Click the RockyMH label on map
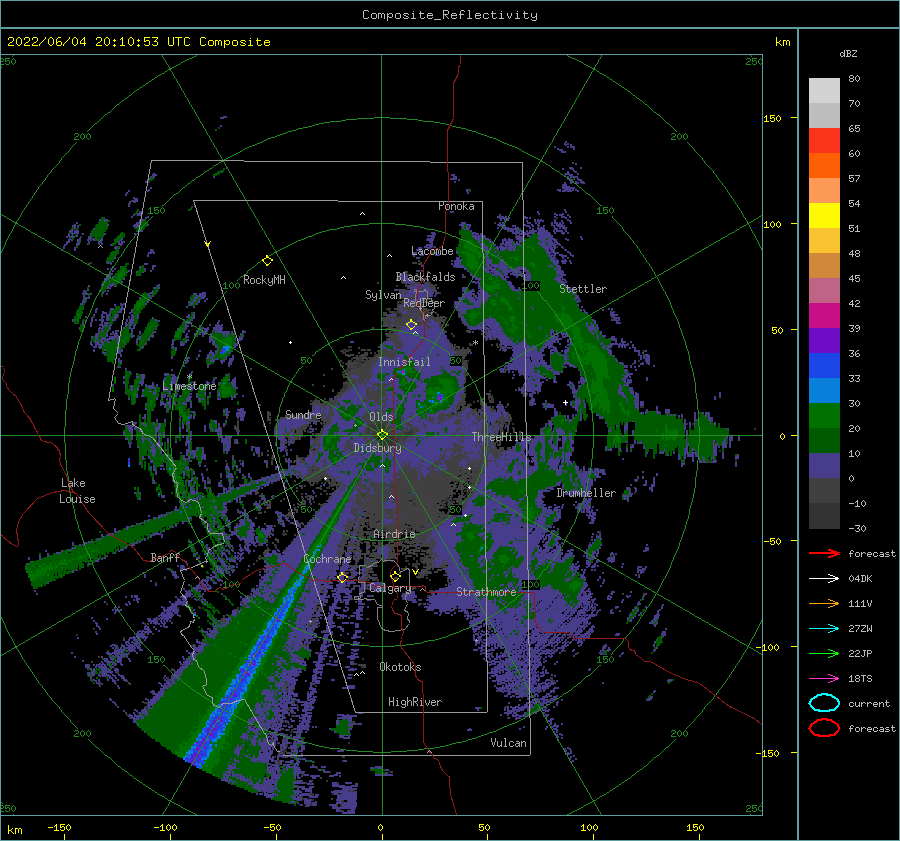This screenshot has height=841, width=900. [x=264, y=280]
